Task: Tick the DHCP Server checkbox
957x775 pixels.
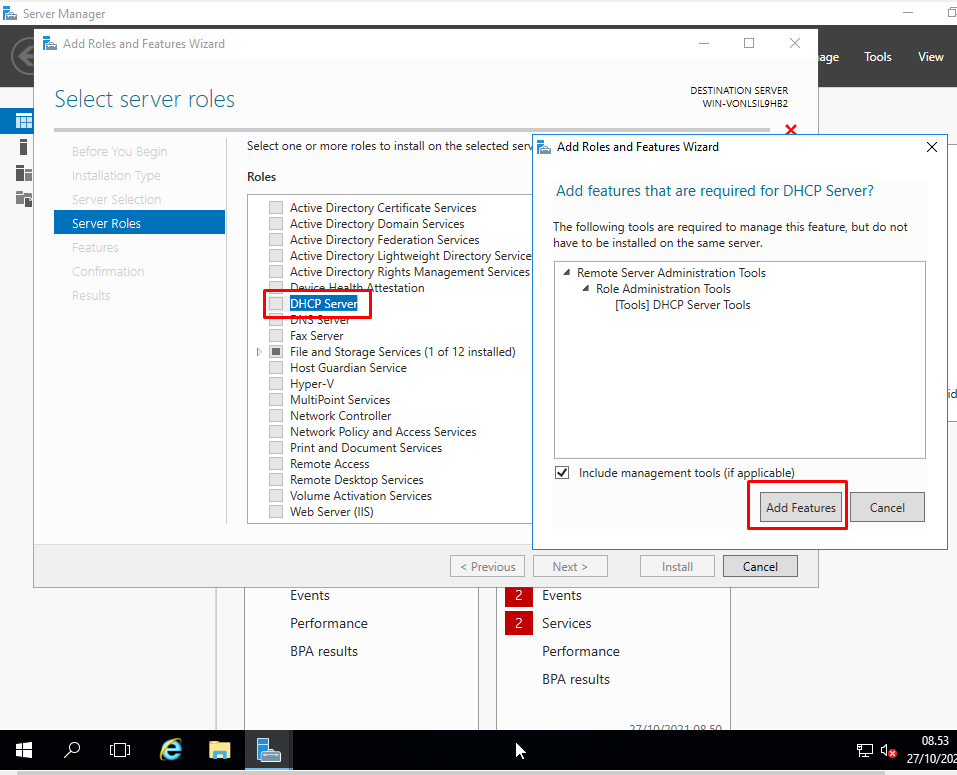Action: pyautogui.click(x=276, y=303)
